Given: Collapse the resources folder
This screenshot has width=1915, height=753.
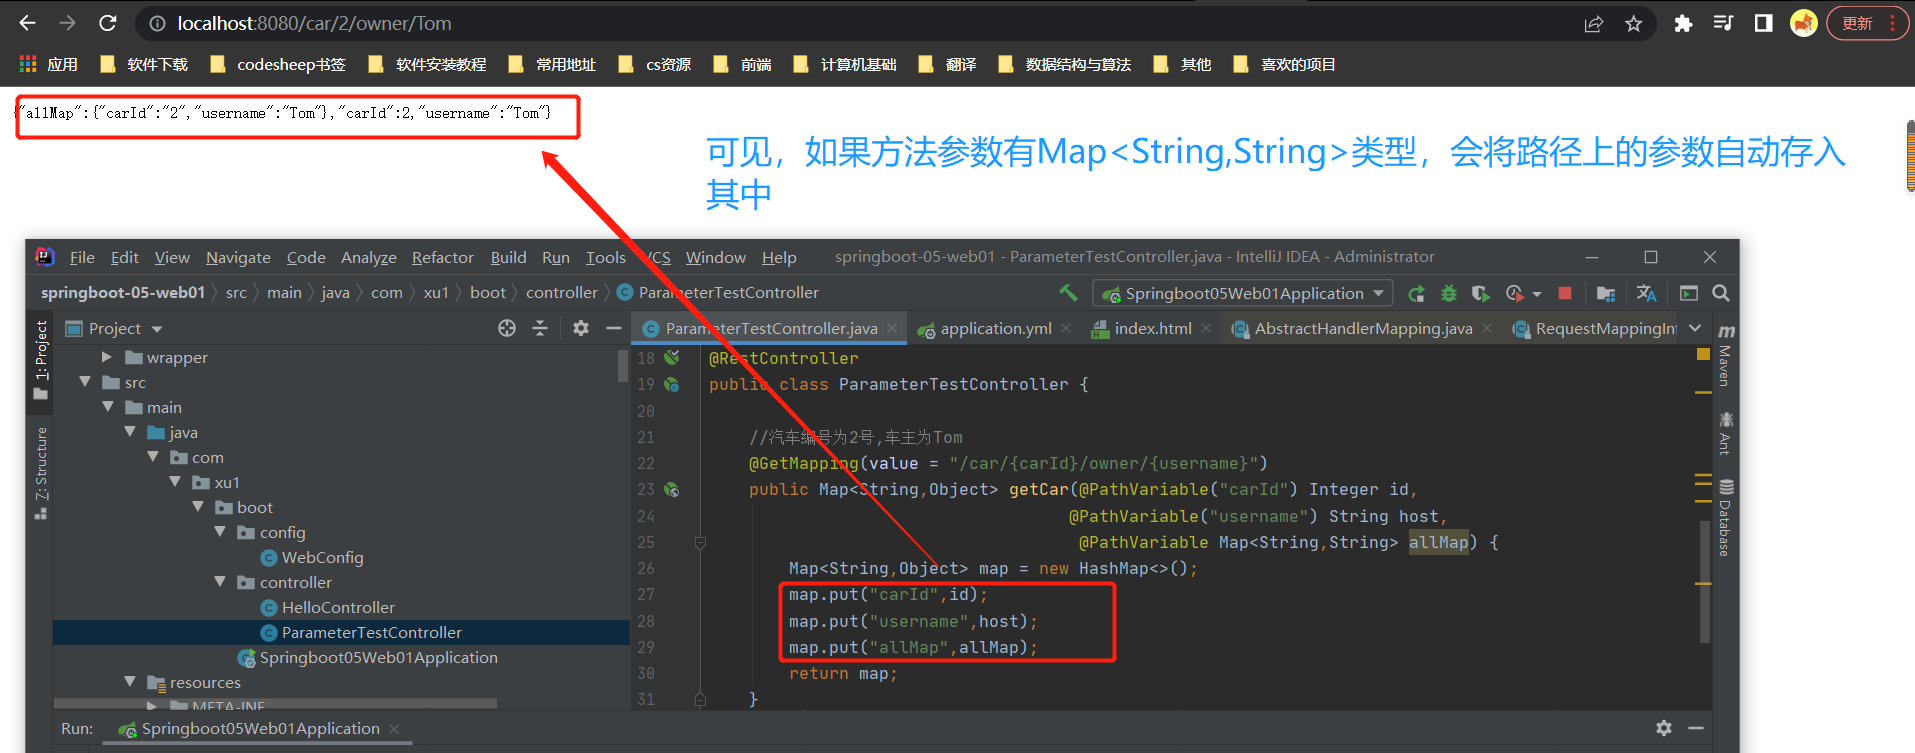Looking at the screenshot, I should tap(130, 682).
